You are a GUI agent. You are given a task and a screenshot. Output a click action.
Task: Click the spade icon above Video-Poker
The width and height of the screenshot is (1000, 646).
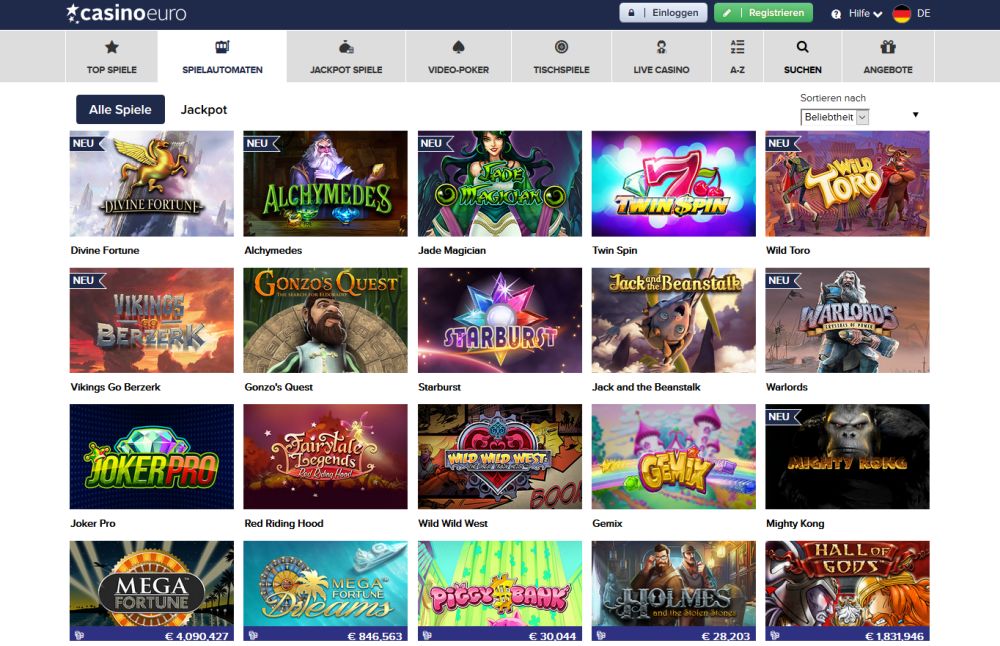[x=458, y=47]
